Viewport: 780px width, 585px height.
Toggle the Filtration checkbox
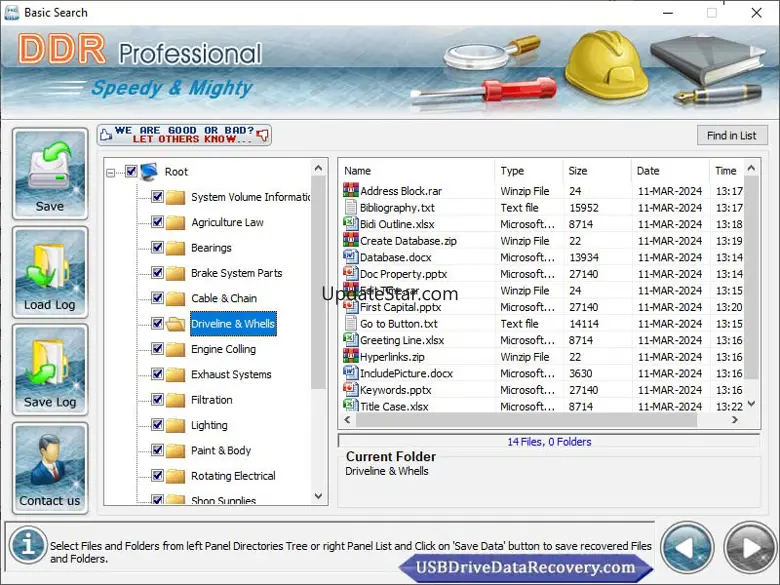coord(157,399)
